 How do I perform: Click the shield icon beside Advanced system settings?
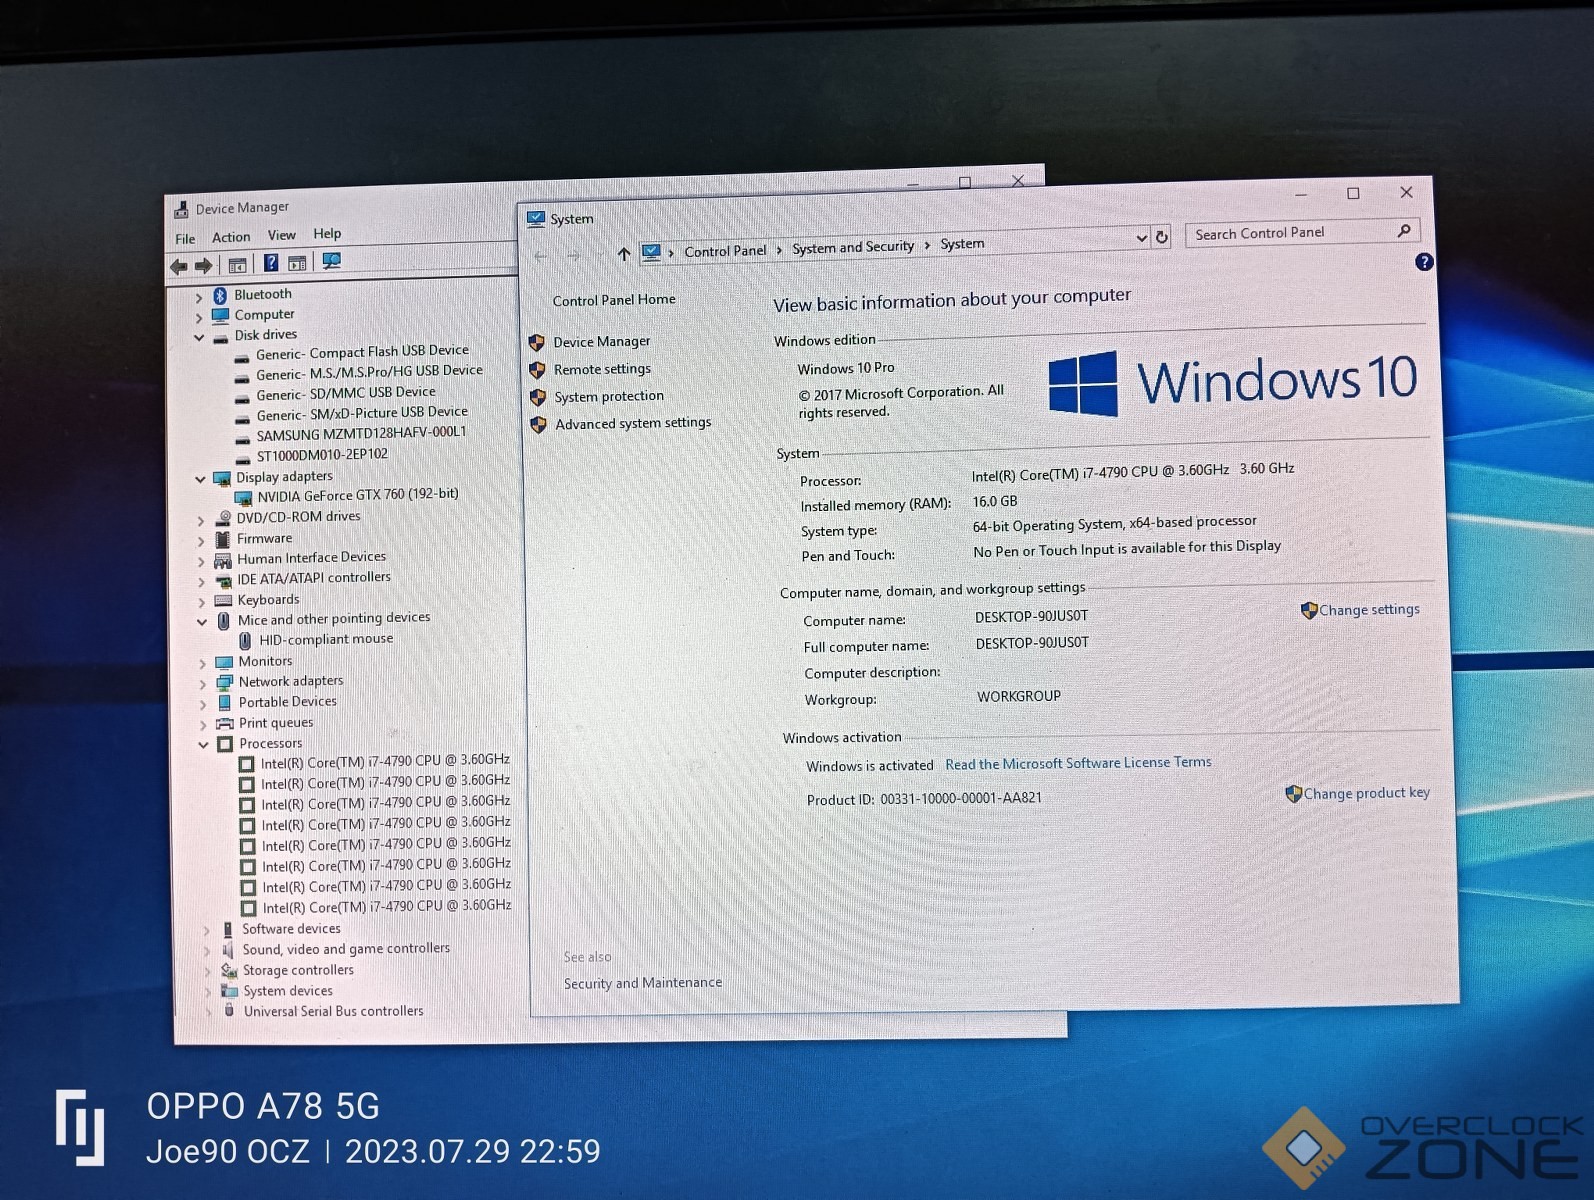pyautogui.click(x=538, y=425)
